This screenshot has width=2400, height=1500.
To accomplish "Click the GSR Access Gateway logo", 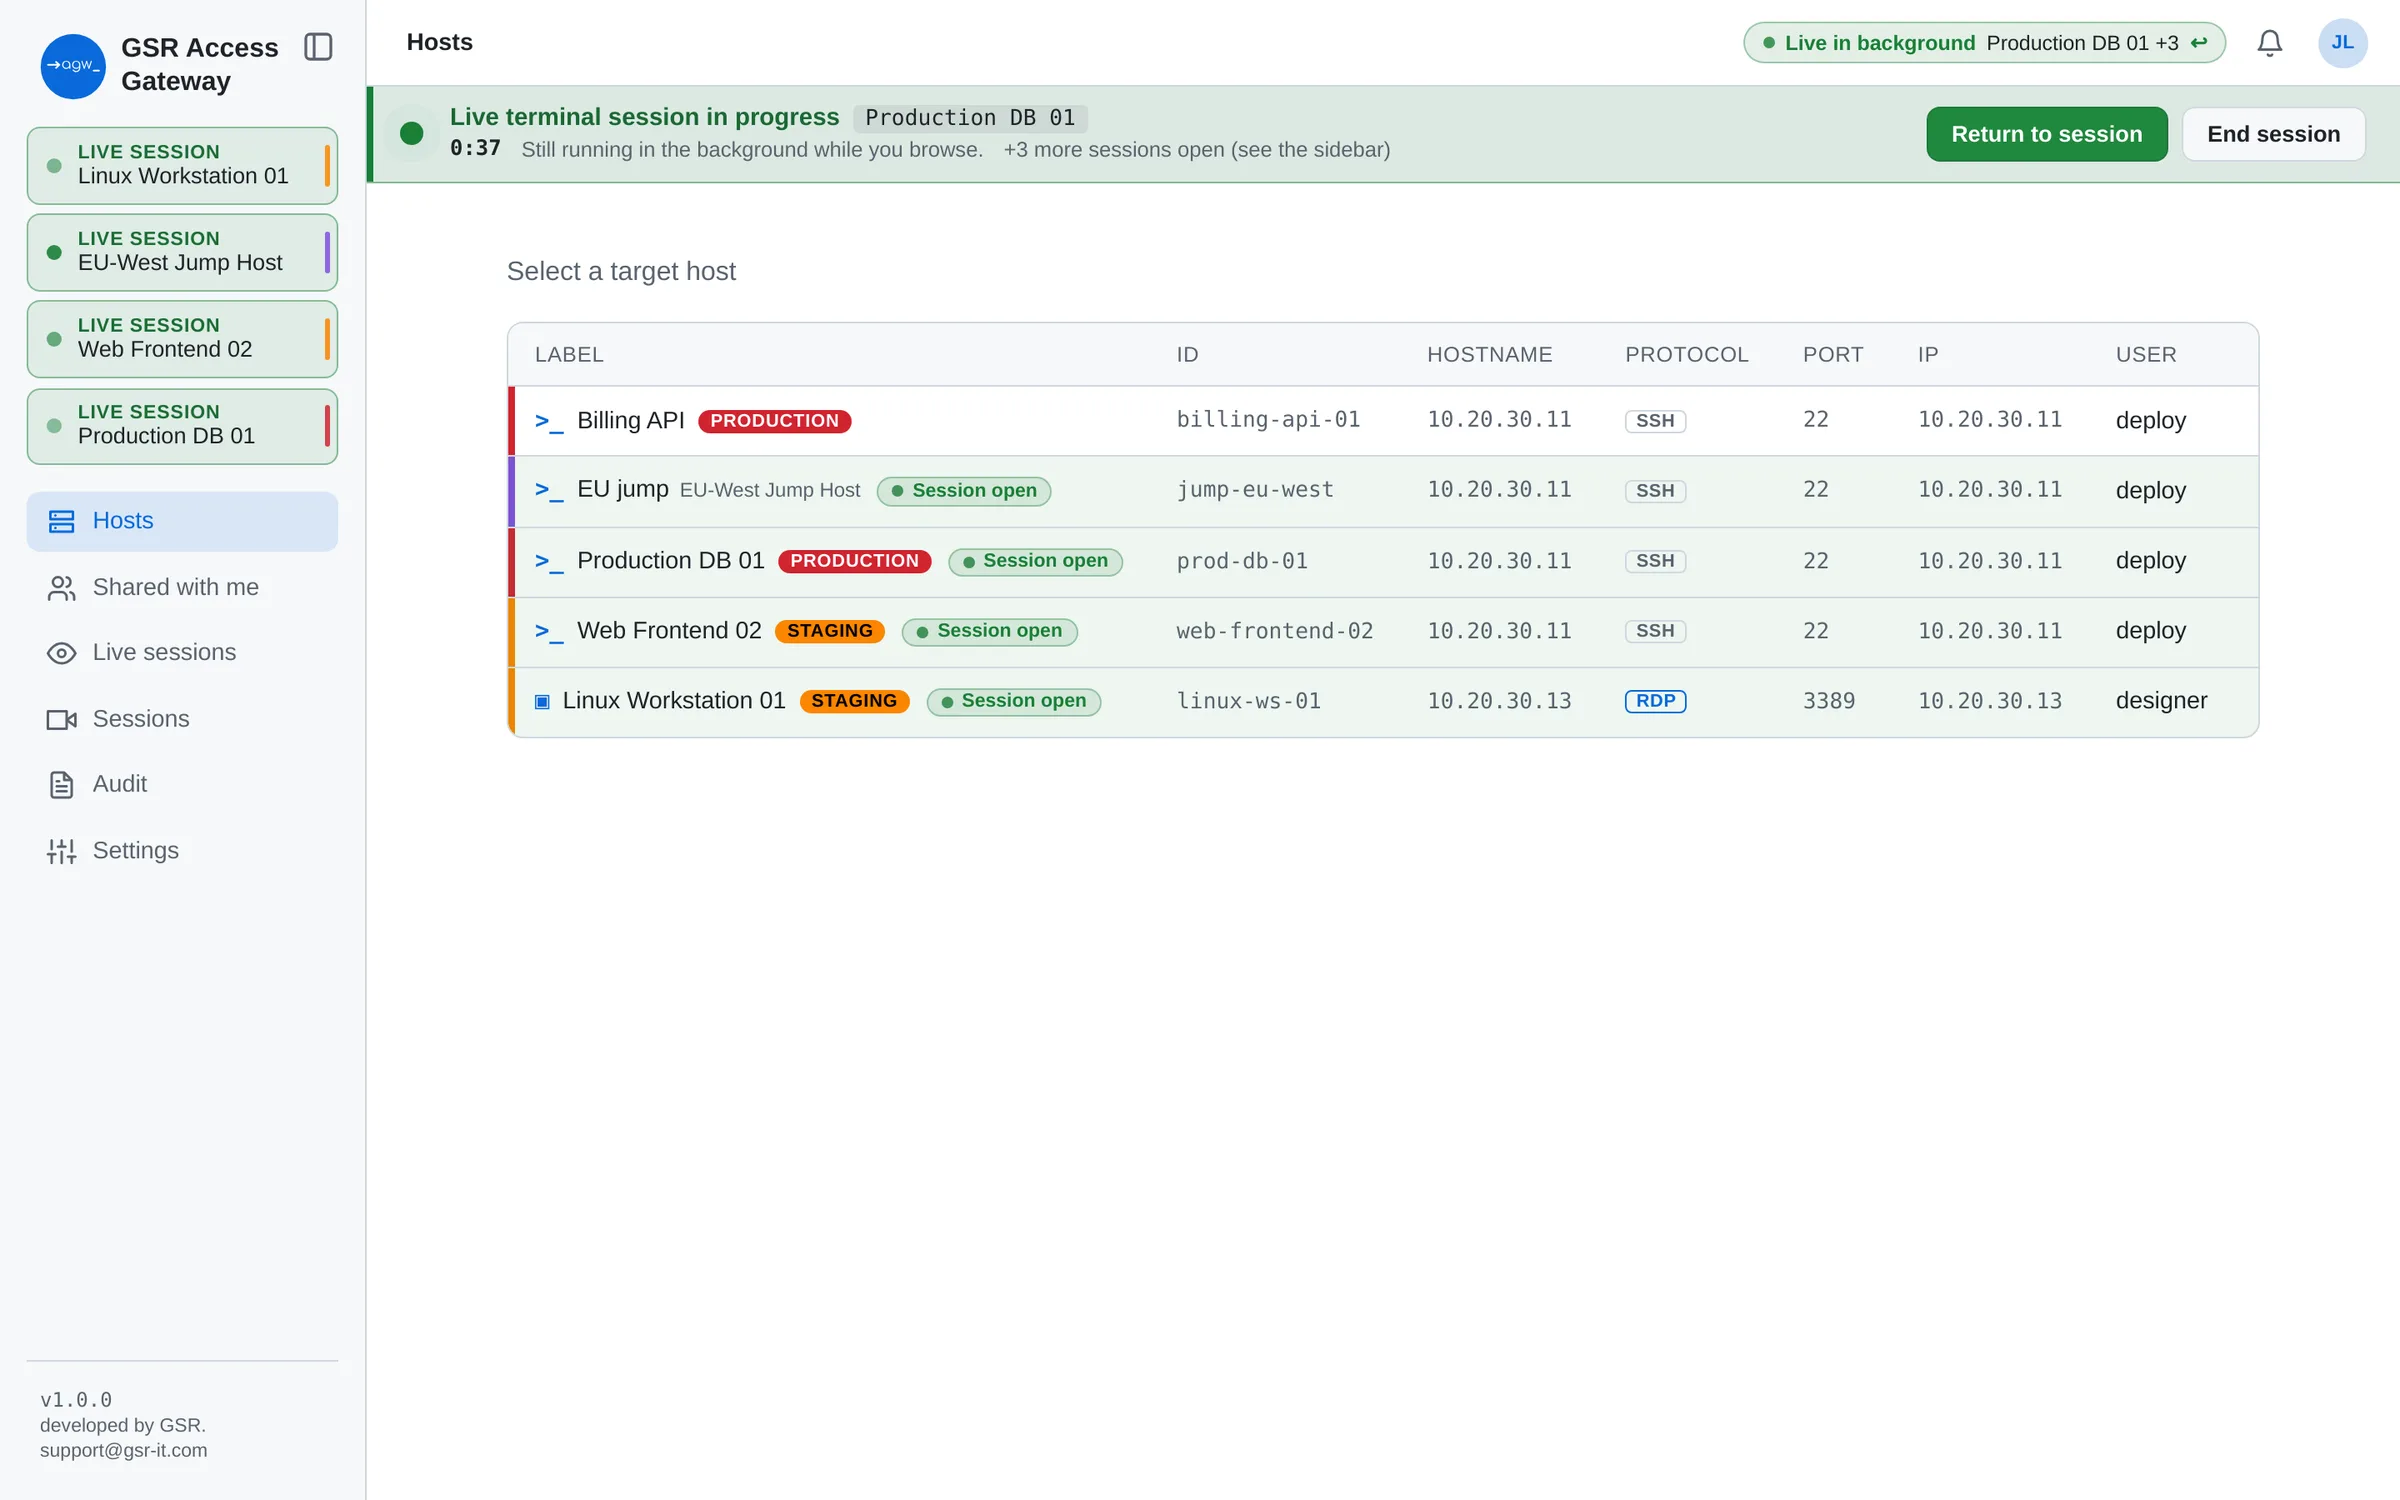I will click(x=73, y=66).
